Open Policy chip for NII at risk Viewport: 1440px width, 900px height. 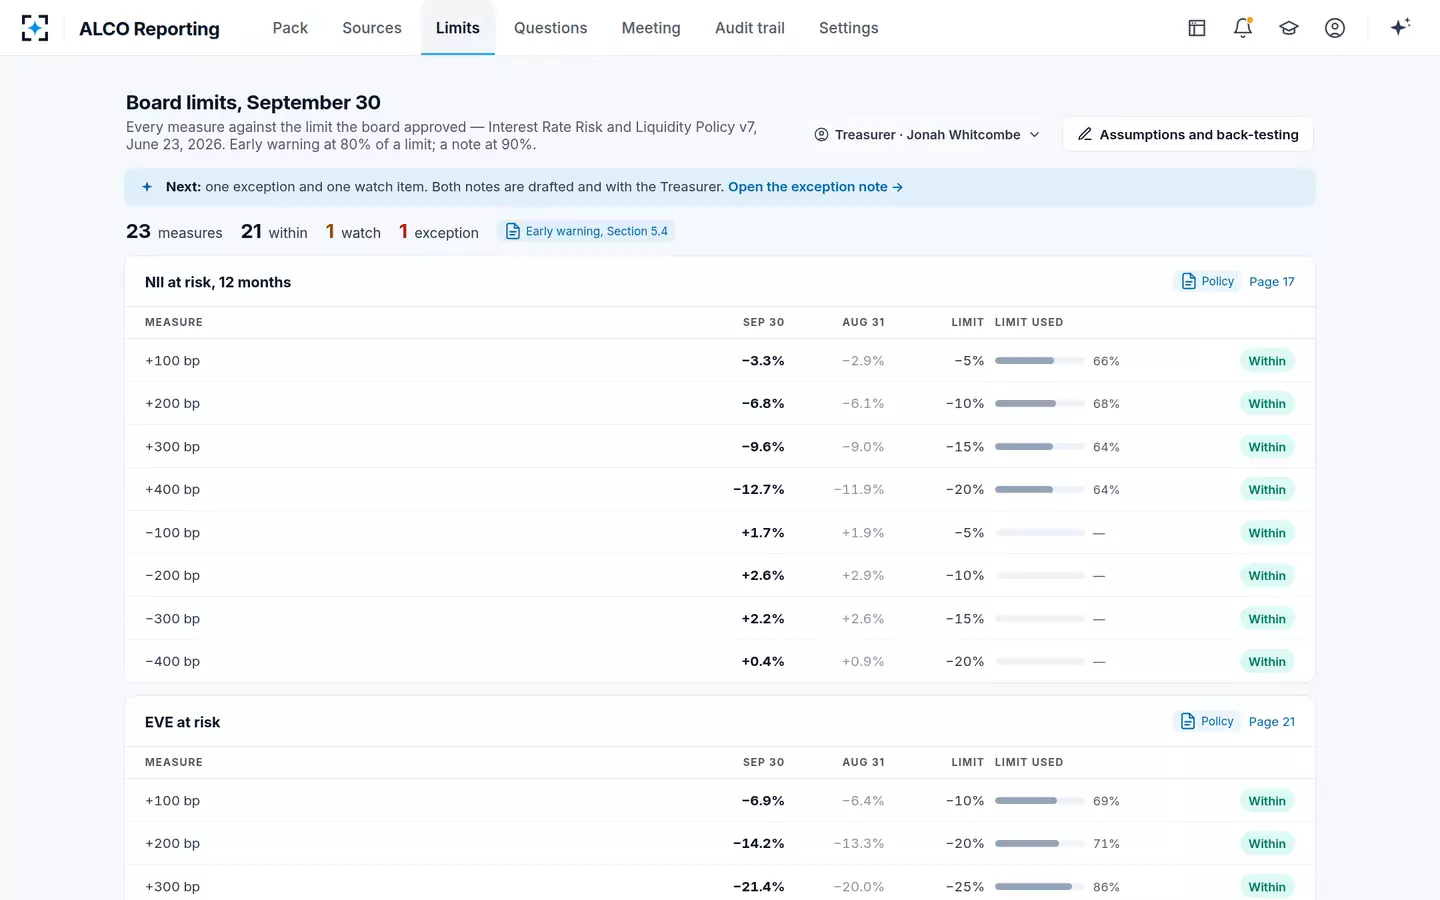[1207, 281]
